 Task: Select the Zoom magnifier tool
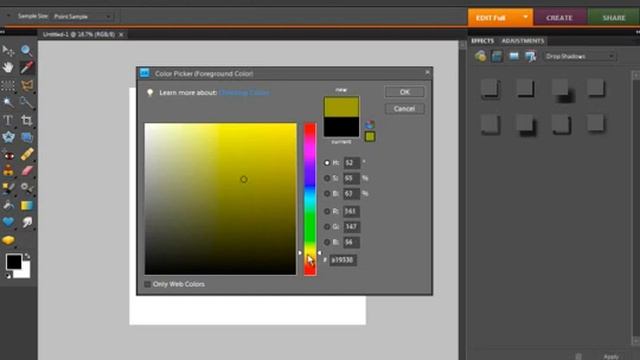(27, 51)
